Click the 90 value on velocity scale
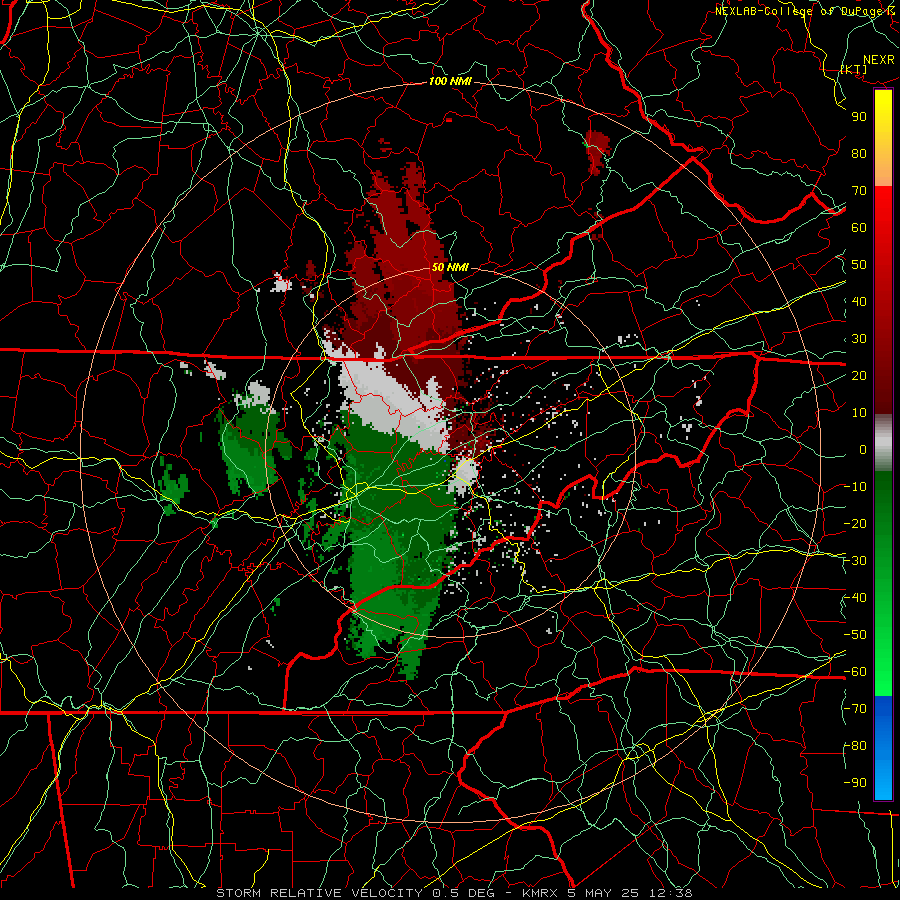Viewport: 900px width, 900px height. pyautogui.click(x=859, y=117)
